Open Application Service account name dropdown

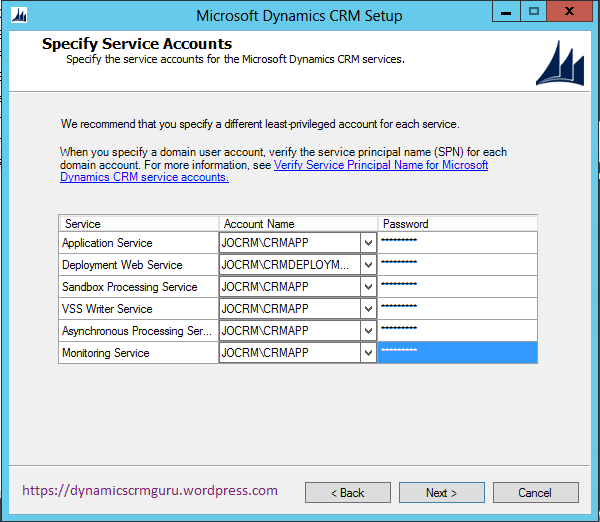coord(368,243)
